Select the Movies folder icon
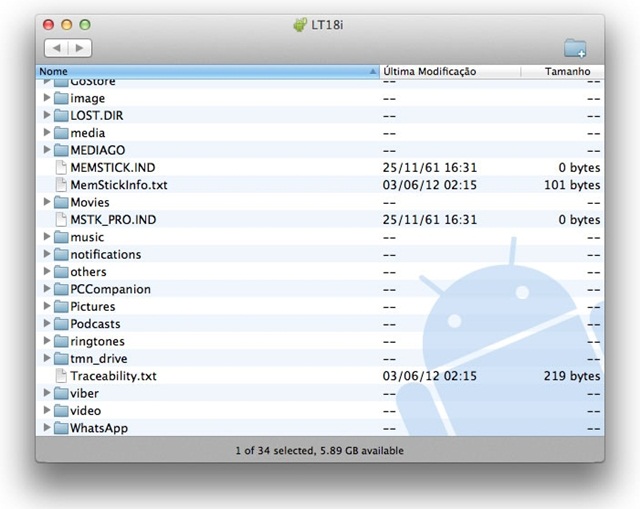 [x=61, y=202]
